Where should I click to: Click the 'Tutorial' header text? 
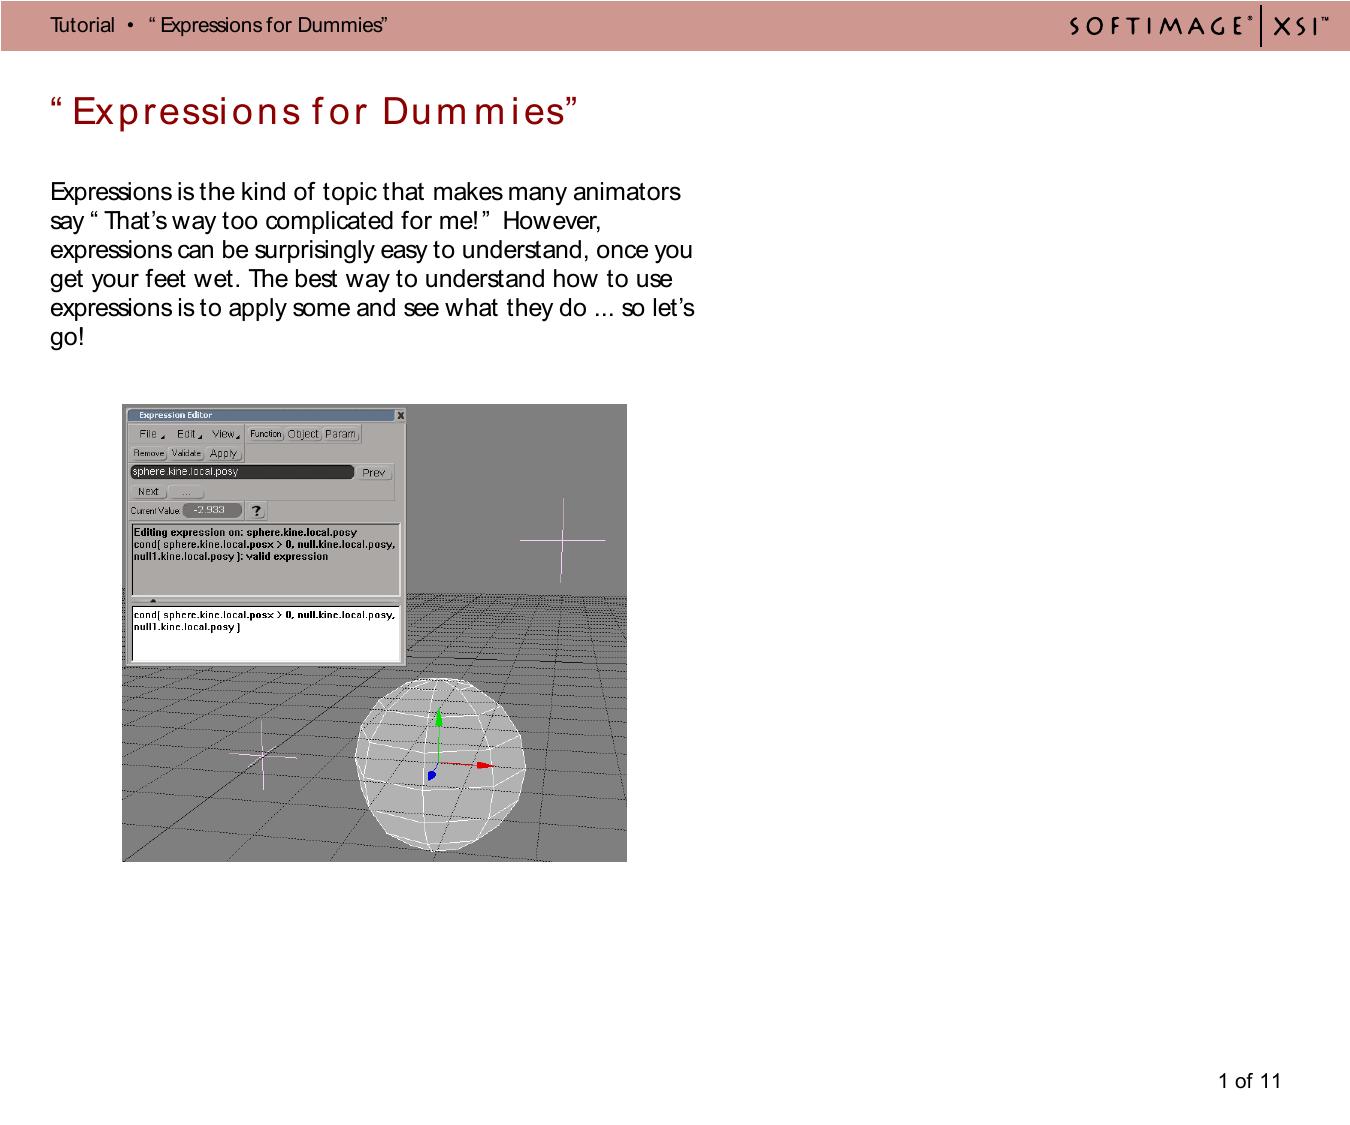click(83, 25)
